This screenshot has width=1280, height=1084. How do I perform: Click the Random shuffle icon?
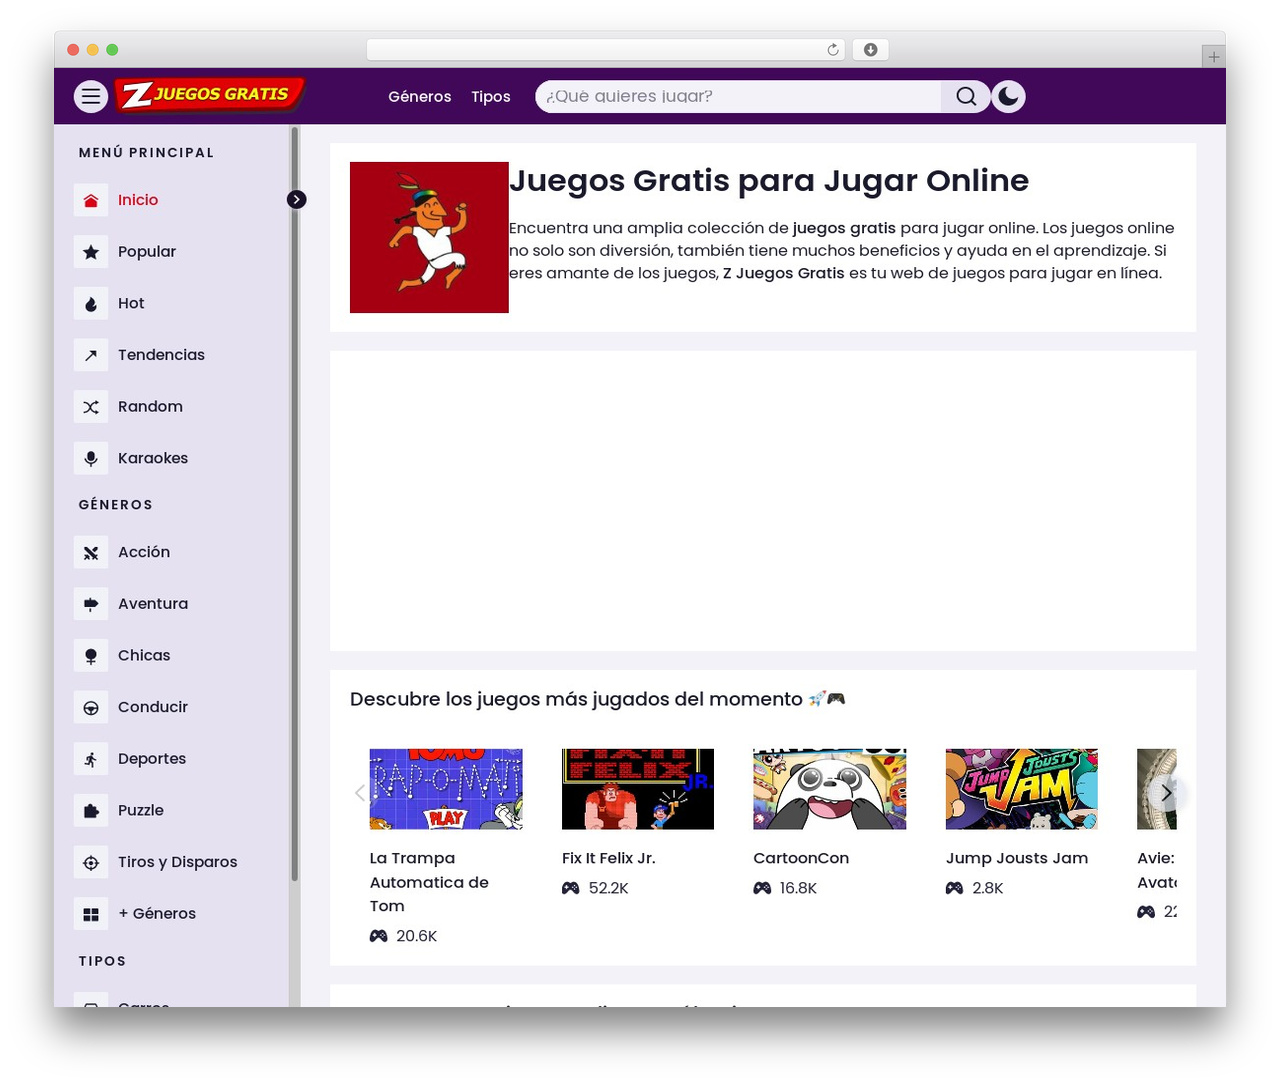coord(91,407)
